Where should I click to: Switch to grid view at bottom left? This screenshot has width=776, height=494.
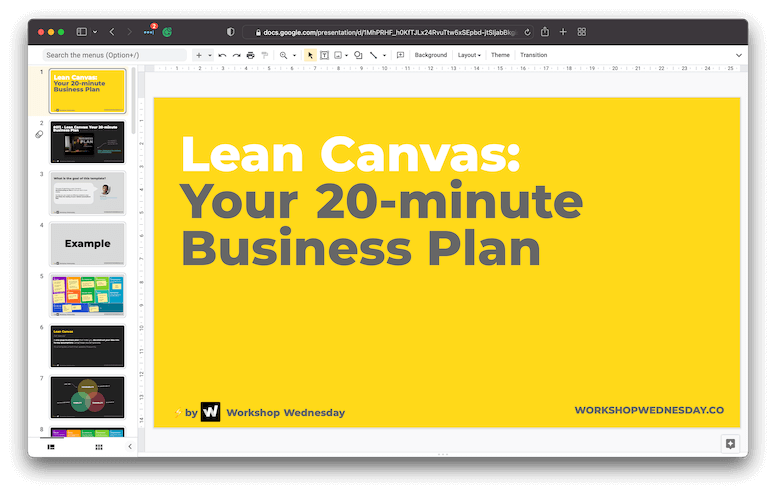[98, 447]
